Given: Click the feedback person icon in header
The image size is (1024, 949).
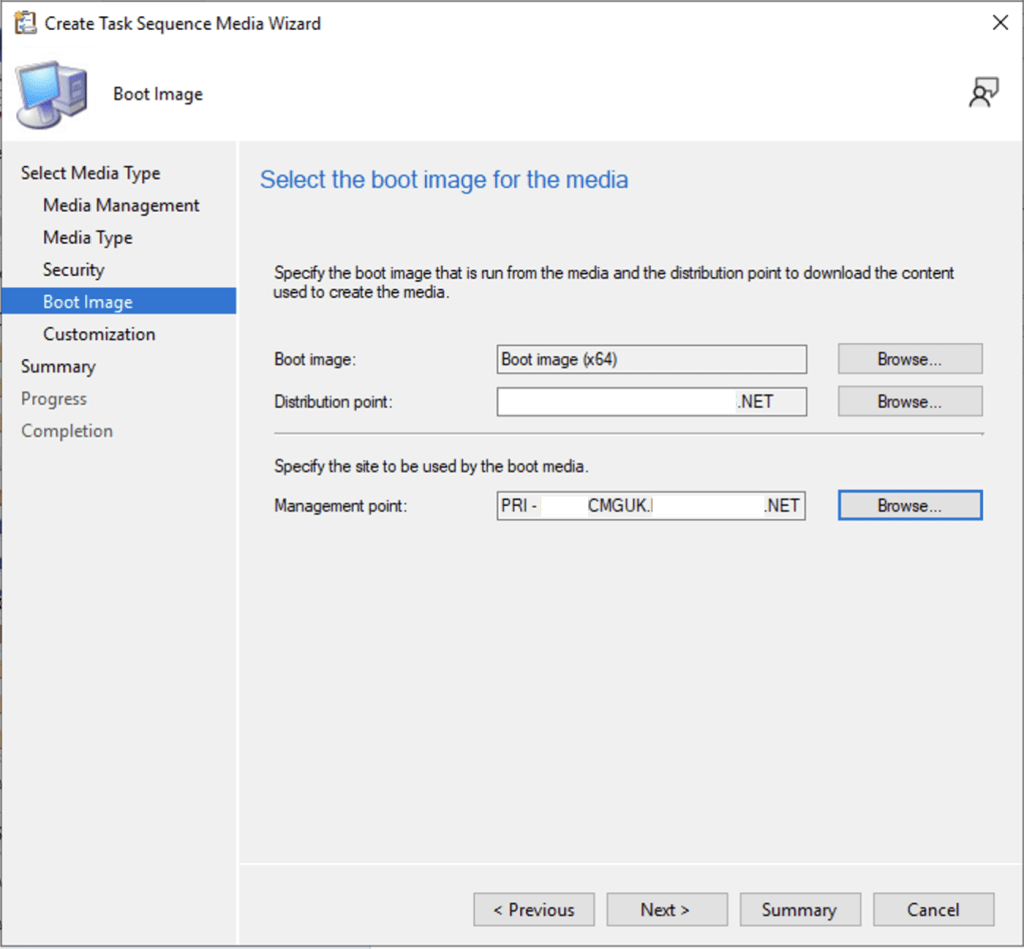Looking at the screenshot, I should pyautogui.click(x=983, y=93).
